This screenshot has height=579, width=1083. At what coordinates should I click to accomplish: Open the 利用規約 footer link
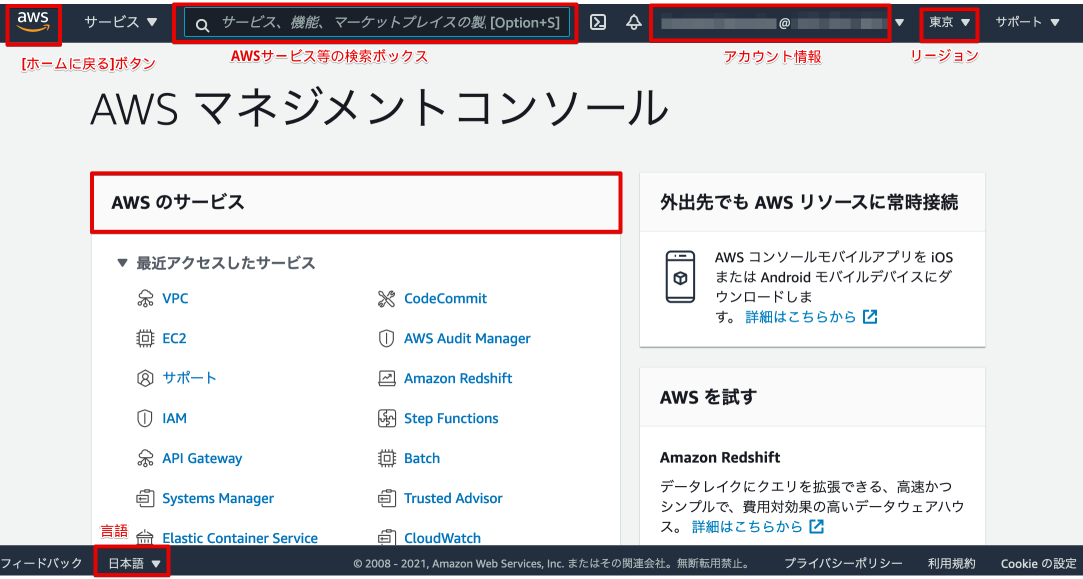[951, 563]
